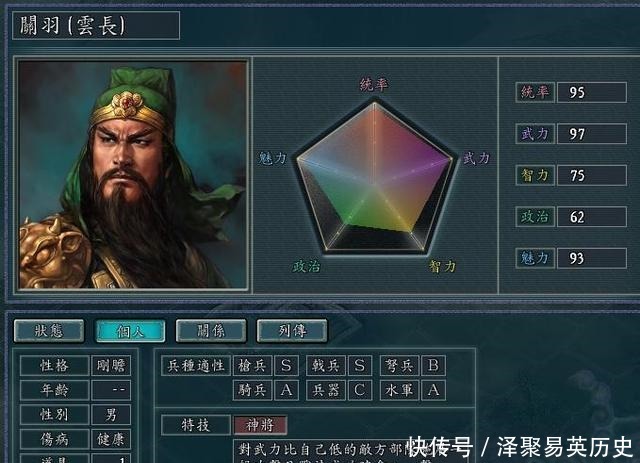
Task: Click the 戟兵 S rating box
Action: point(359,365)
